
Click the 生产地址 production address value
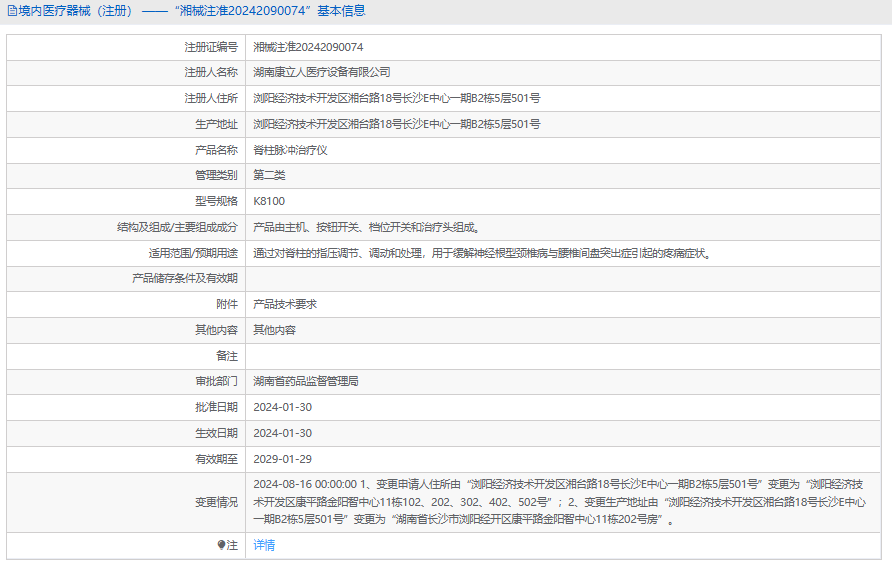(397, 124)
